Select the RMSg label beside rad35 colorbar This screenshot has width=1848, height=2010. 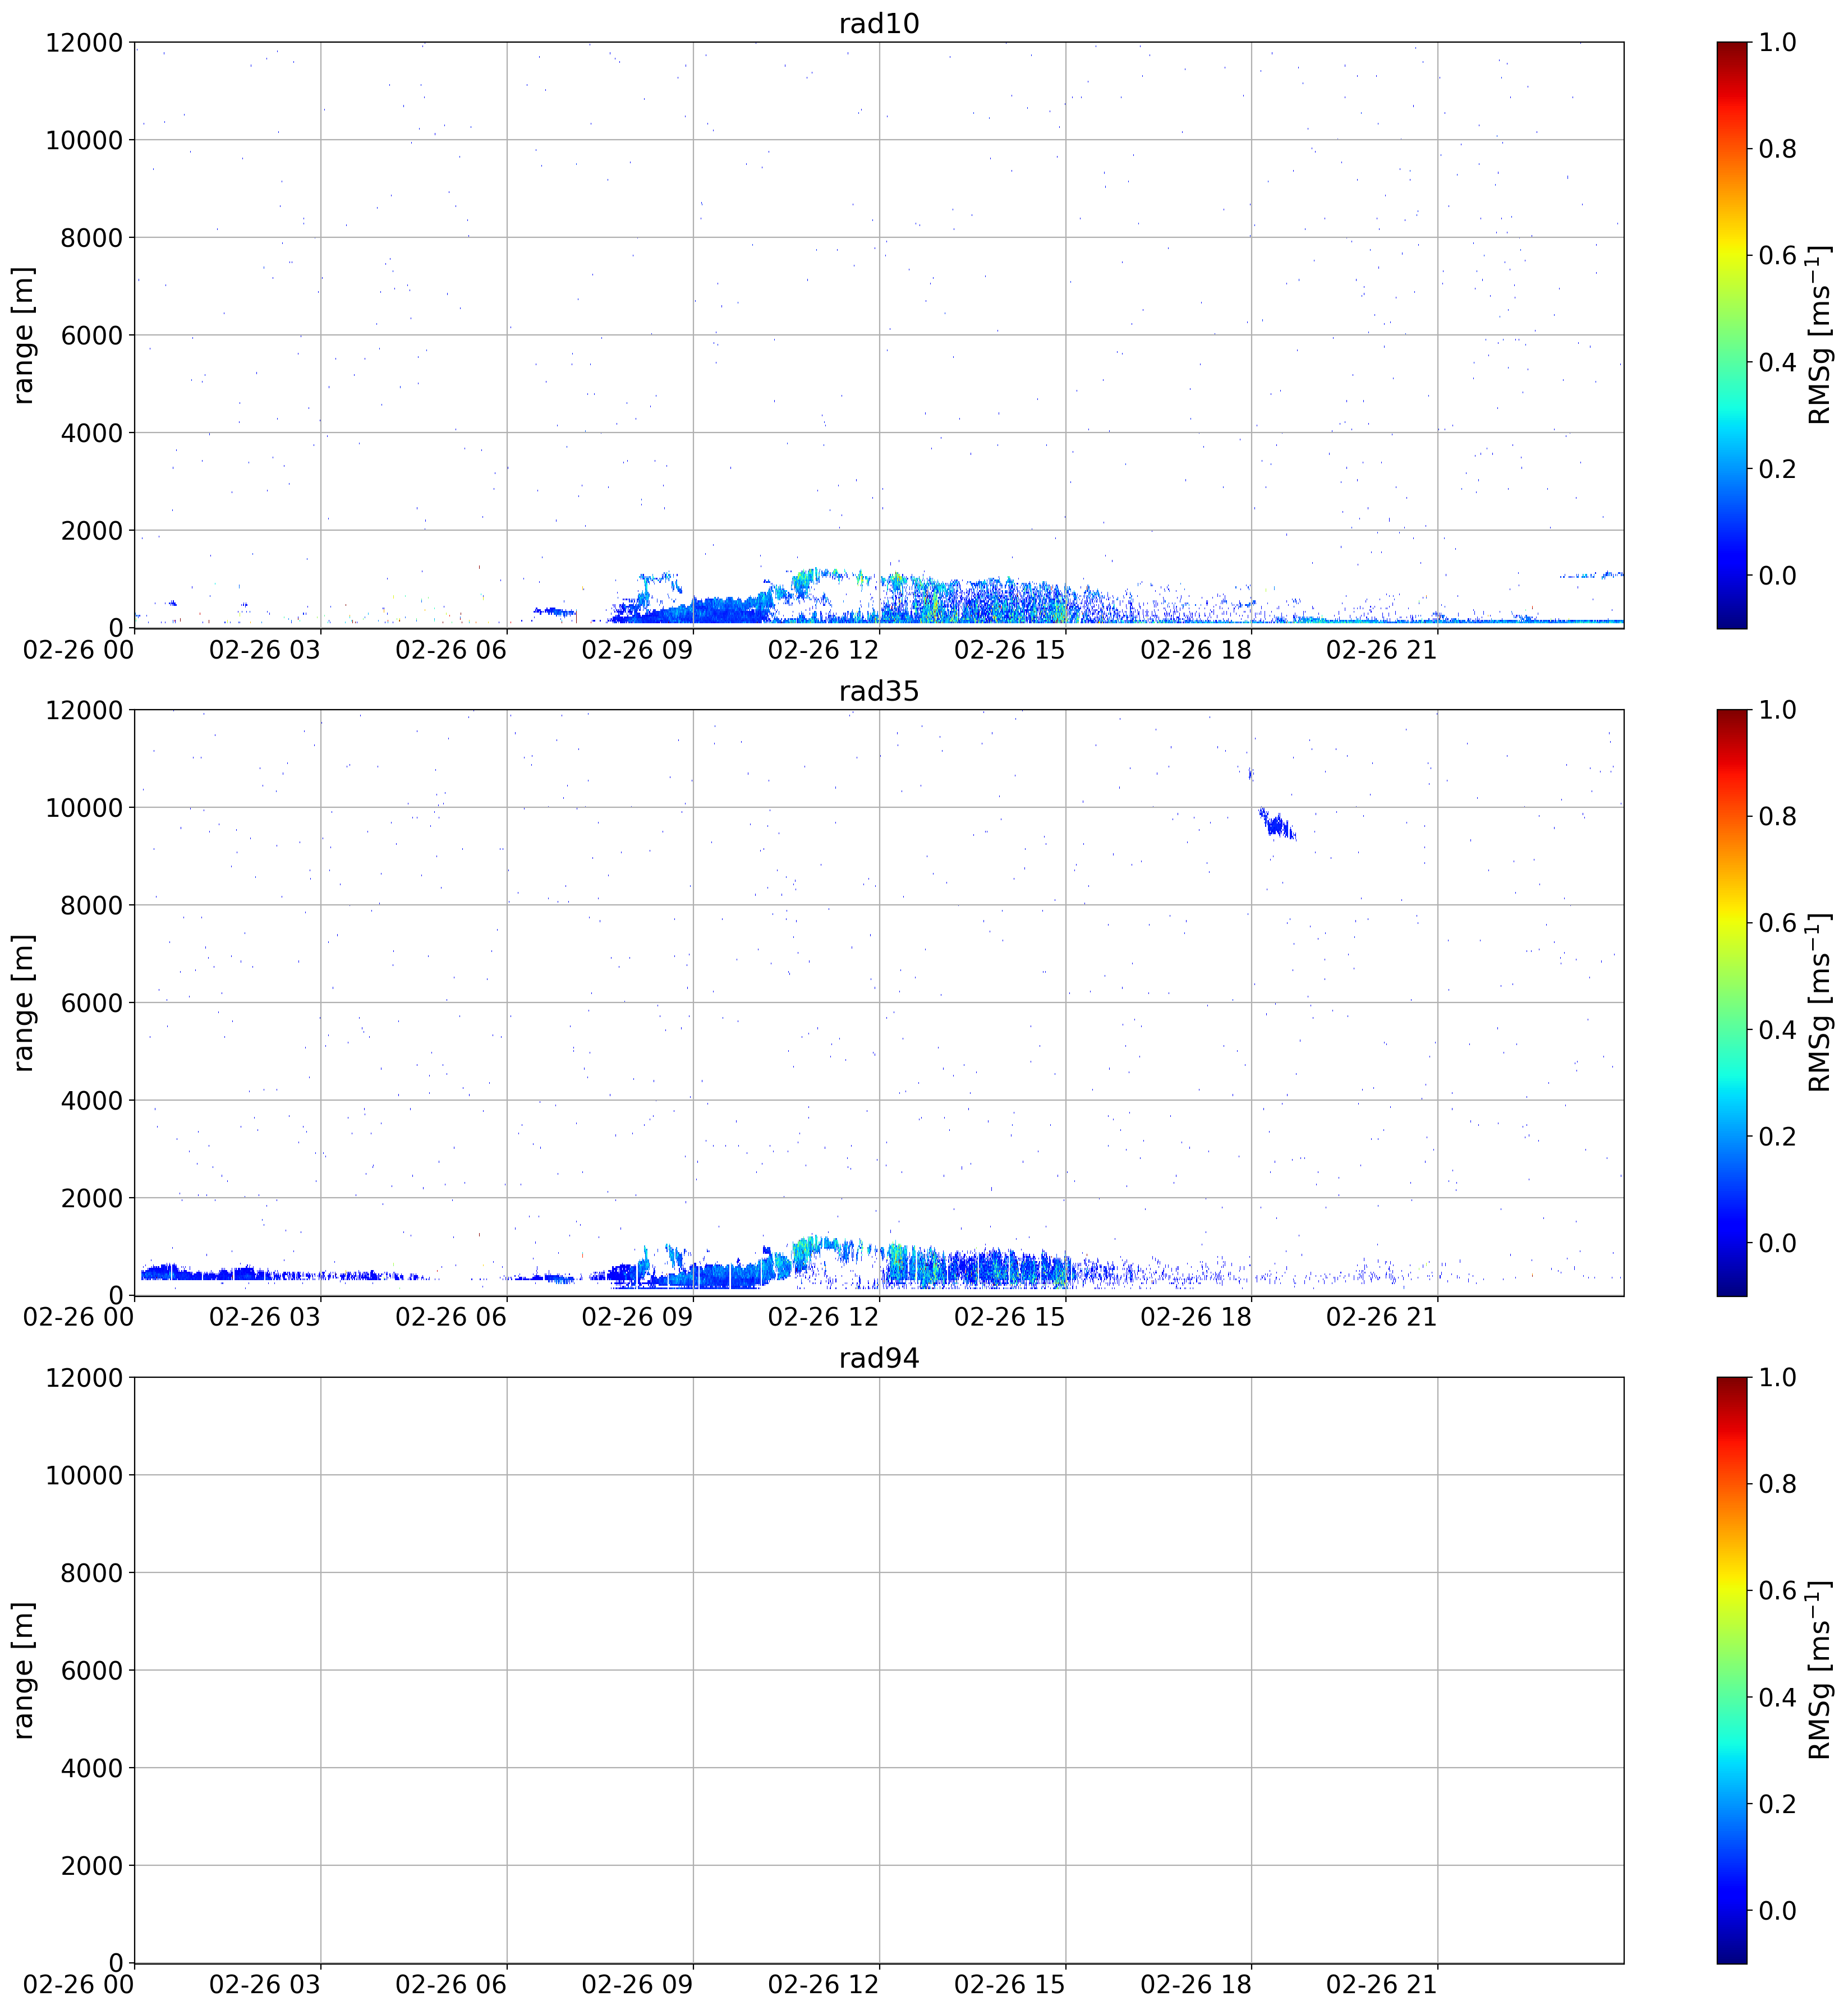(x=1820, y=1002)
